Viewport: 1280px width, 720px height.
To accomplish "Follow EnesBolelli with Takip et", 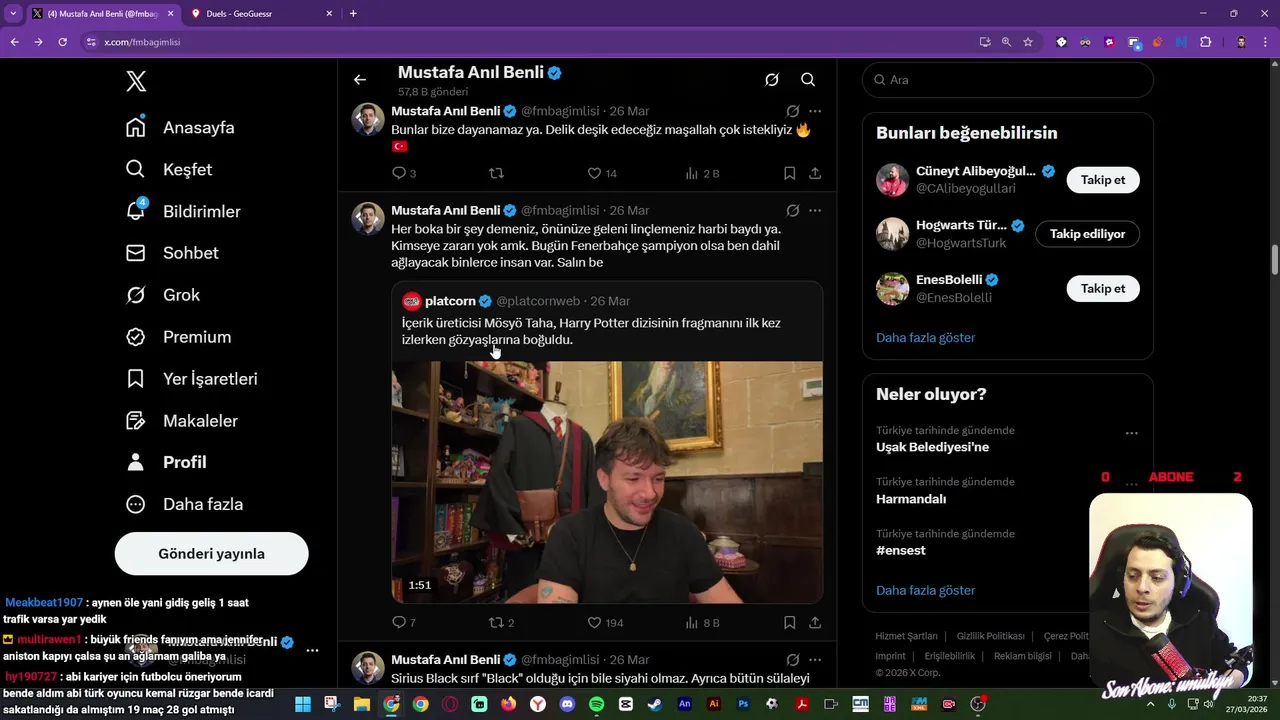I will [1103, 288].
